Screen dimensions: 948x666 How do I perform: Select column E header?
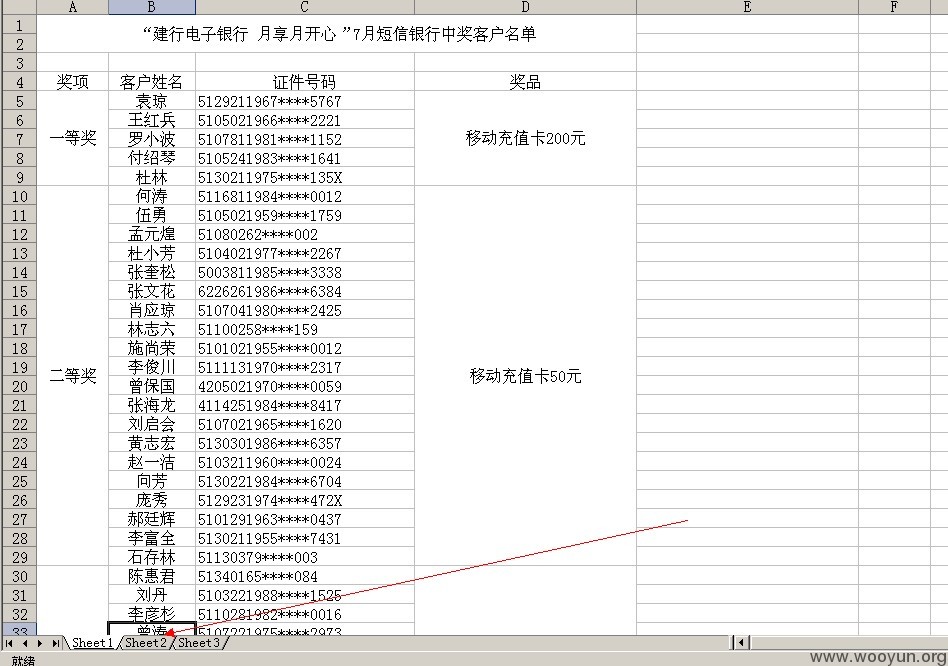tap(747, 7)
